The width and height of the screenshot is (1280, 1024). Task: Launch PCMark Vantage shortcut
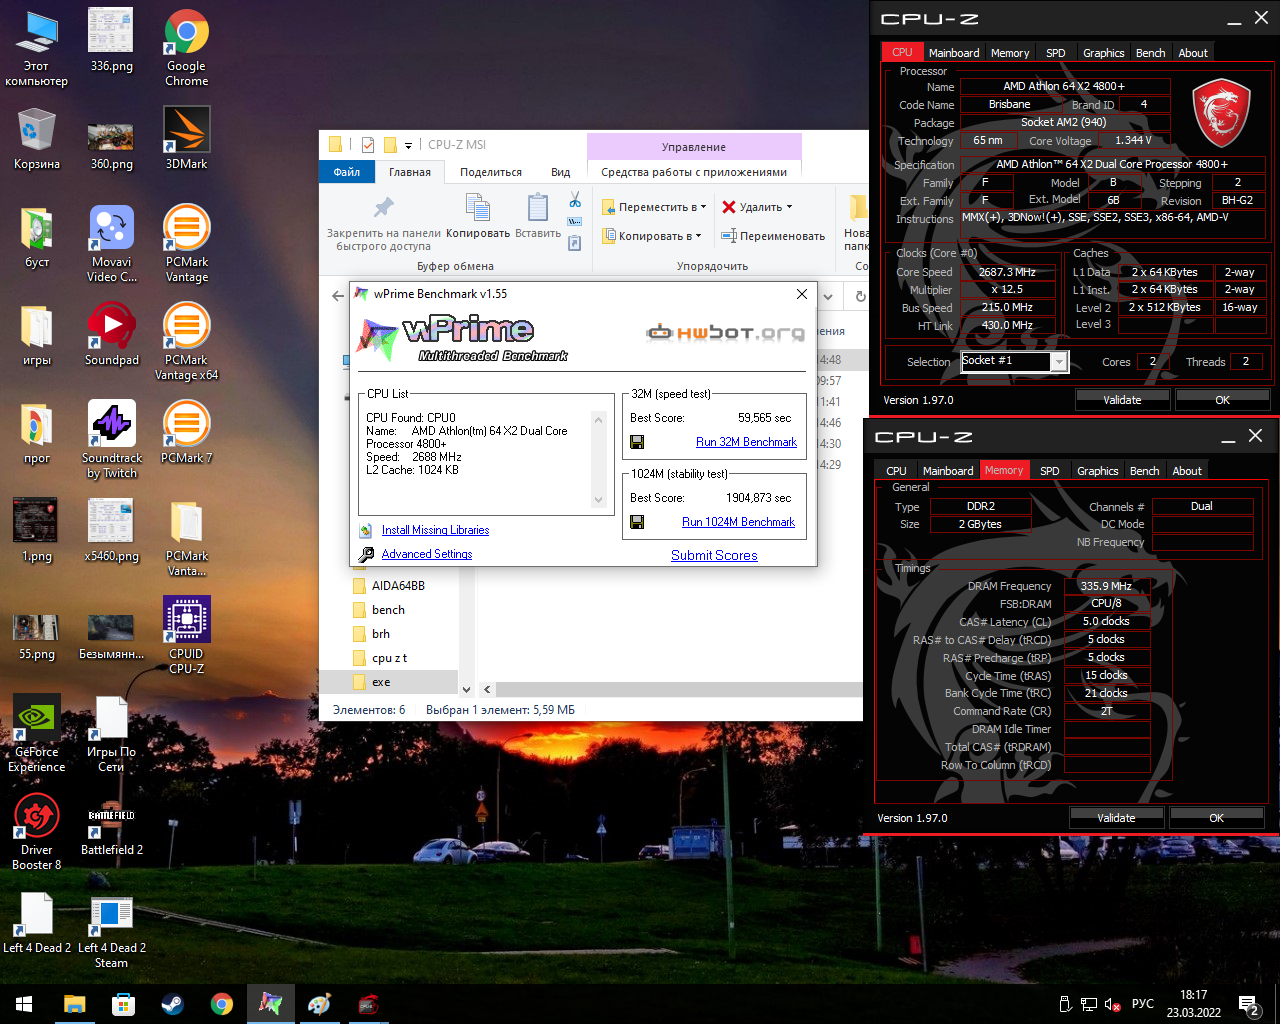tap(187, 244)
